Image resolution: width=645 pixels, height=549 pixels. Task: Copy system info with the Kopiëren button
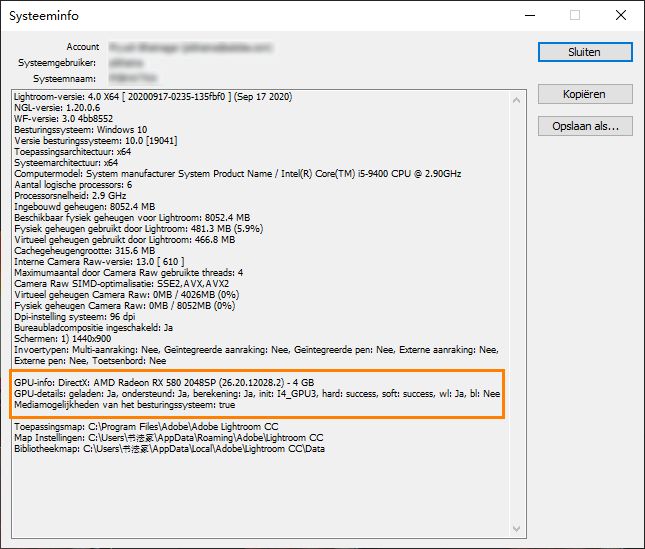(585, 94)
